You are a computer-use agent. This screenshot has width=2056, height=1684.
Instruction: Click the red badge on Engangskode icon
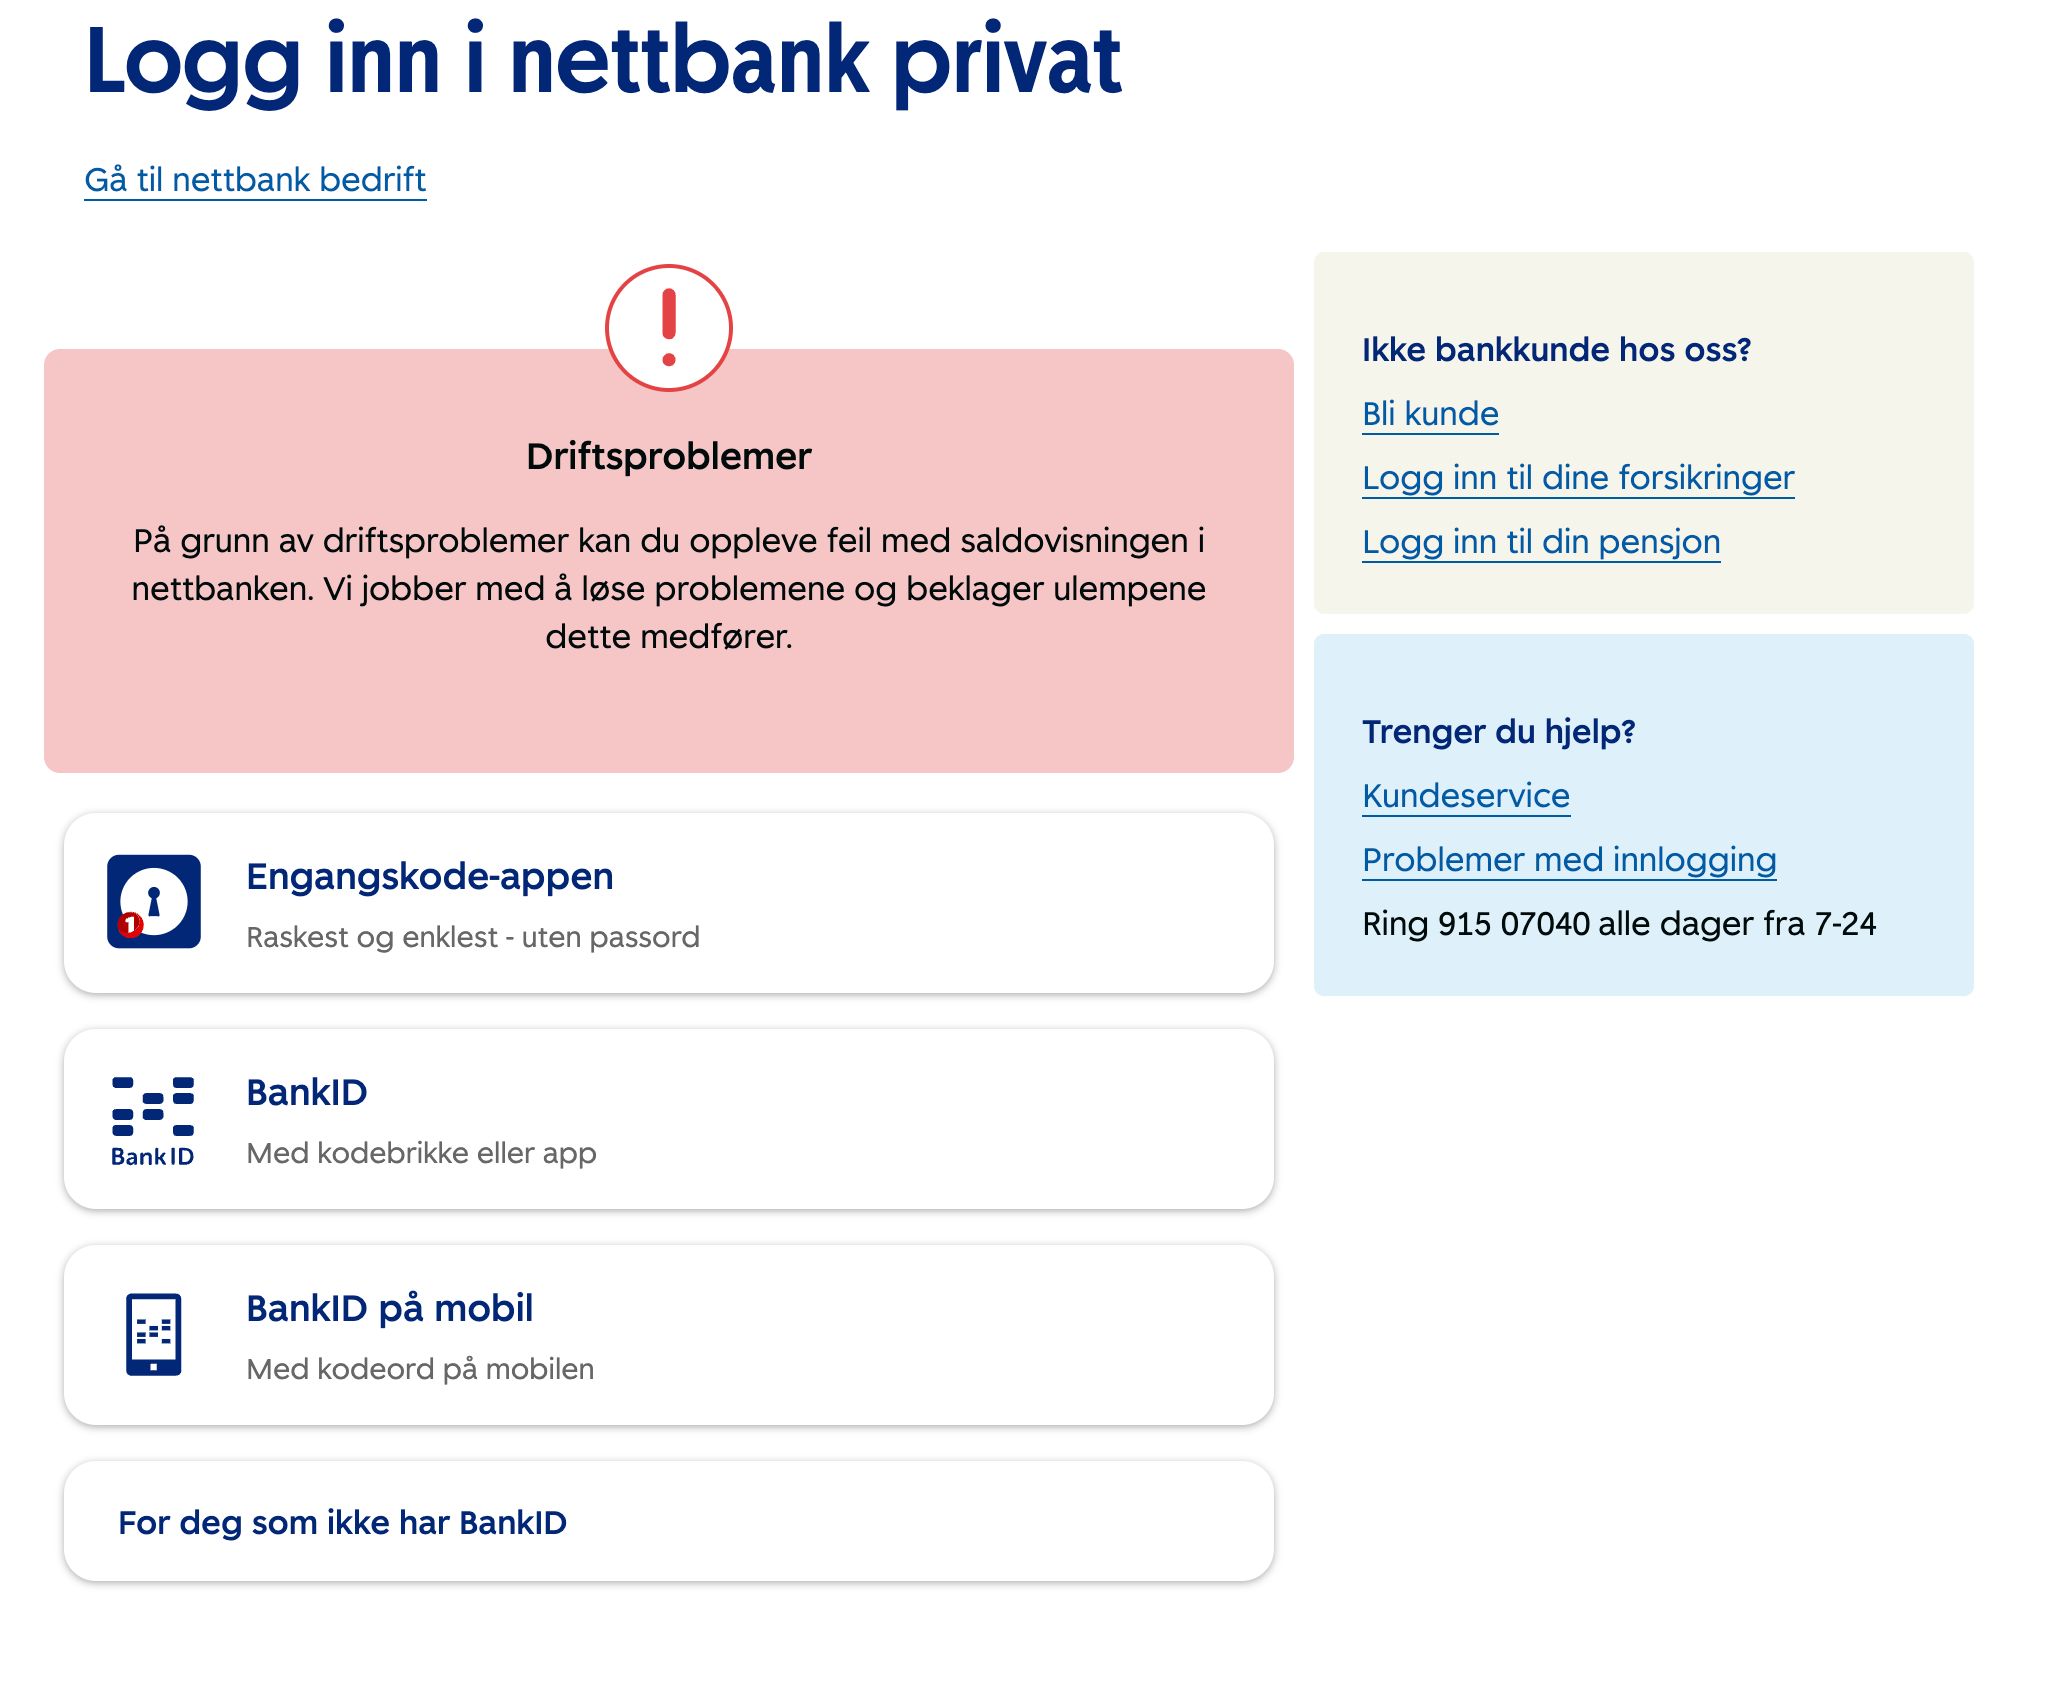(130, 925)
